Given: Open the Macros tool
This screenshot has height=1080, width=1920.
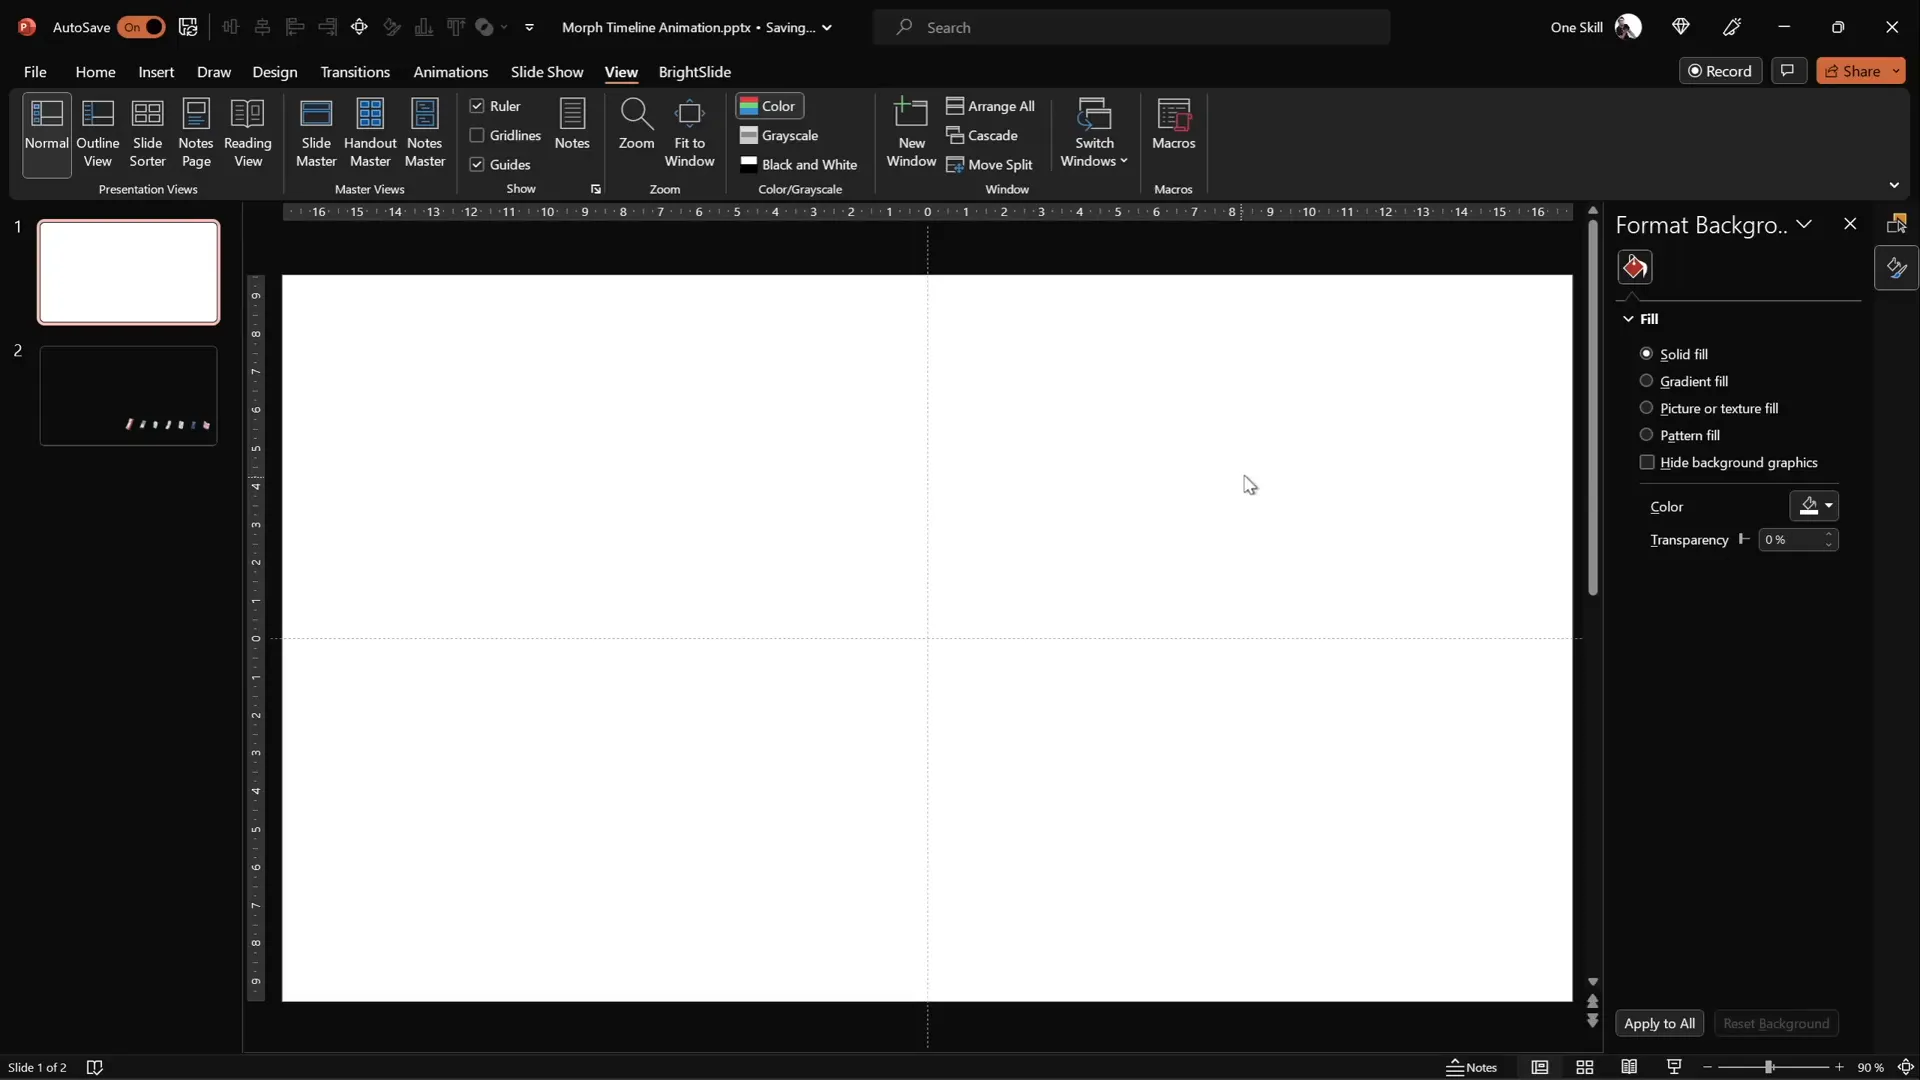Looking at the screenshot, I should pyautogui.click(x=1174, y=122).
